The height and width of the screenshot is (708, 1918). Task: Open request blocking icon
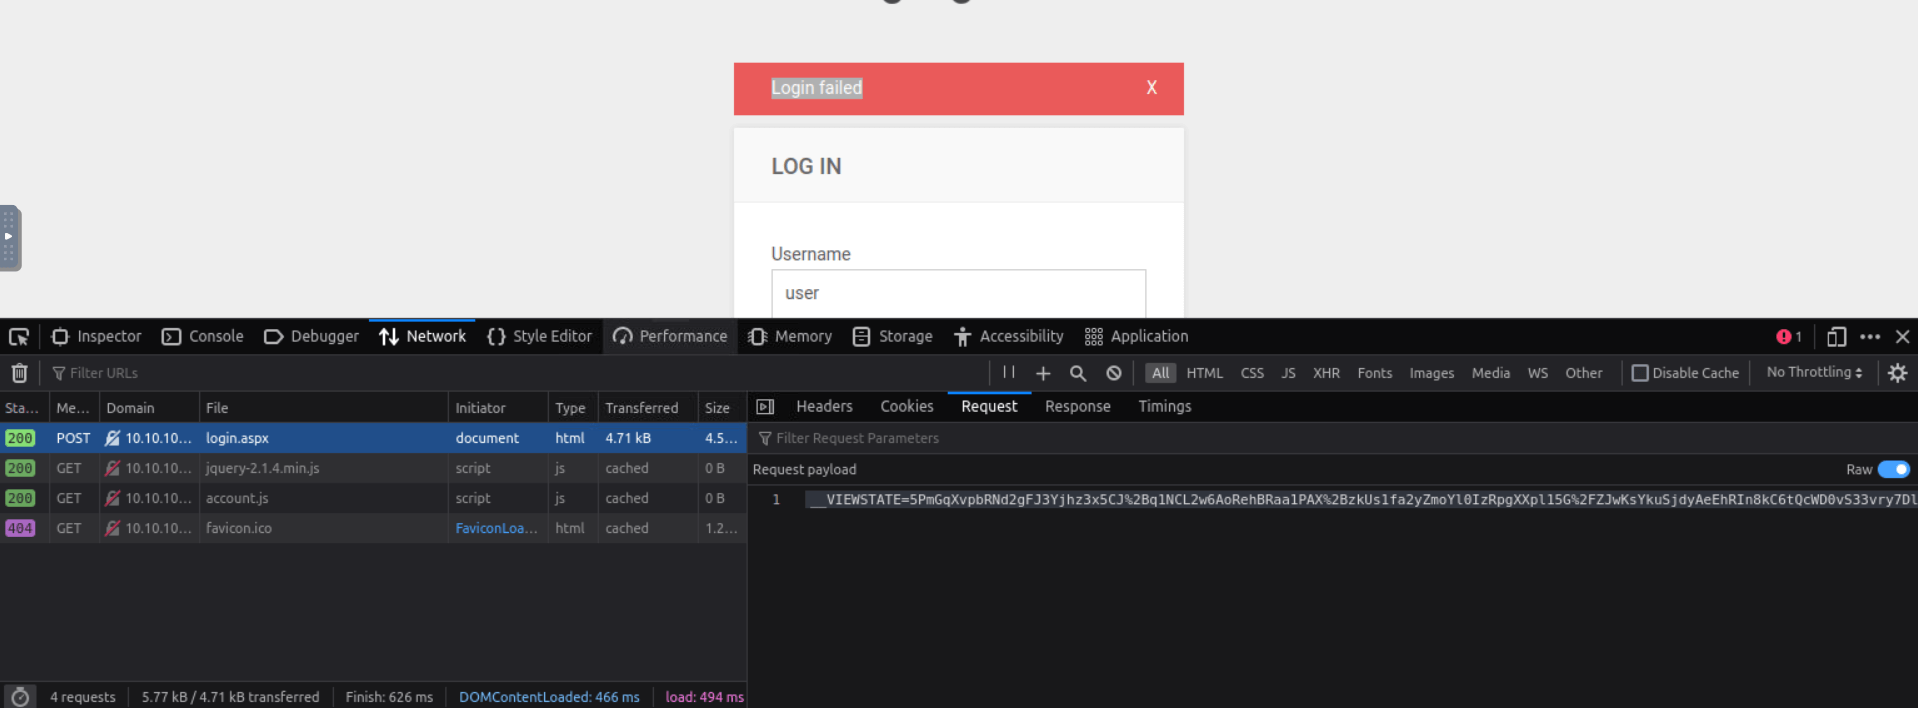pos(1114,373)
